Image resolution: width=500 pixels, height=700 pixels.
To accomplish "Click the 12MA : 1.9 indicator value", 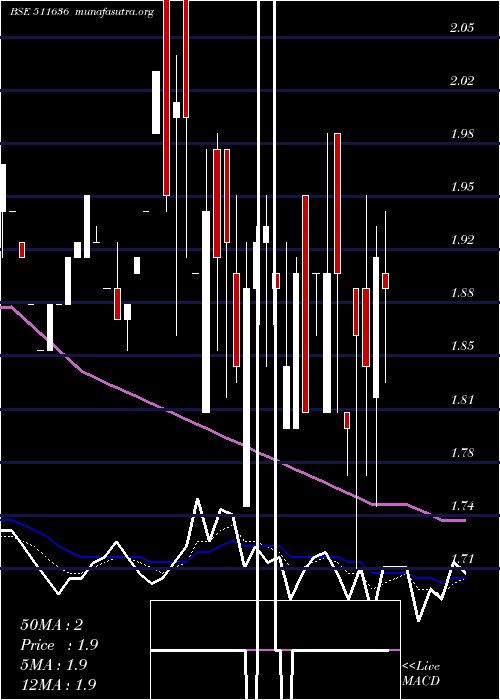I will (58, 685).
